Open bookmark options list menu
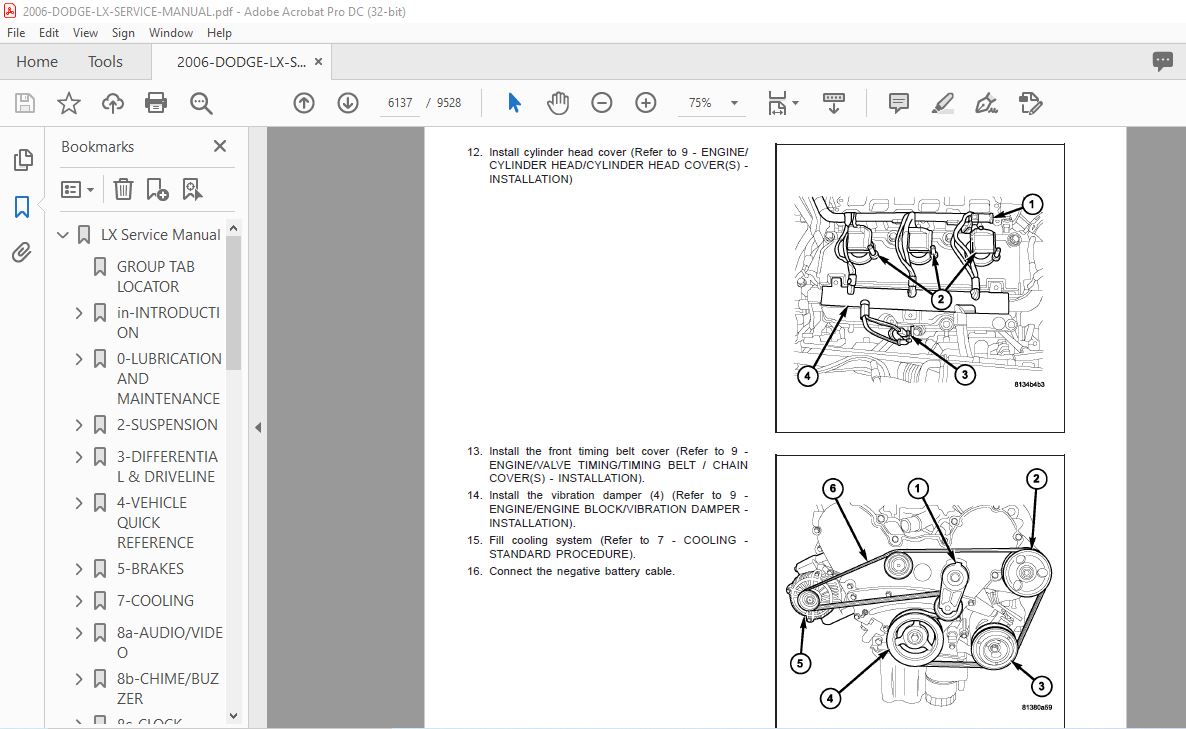1186x729 pixels. tap(77, 189)
